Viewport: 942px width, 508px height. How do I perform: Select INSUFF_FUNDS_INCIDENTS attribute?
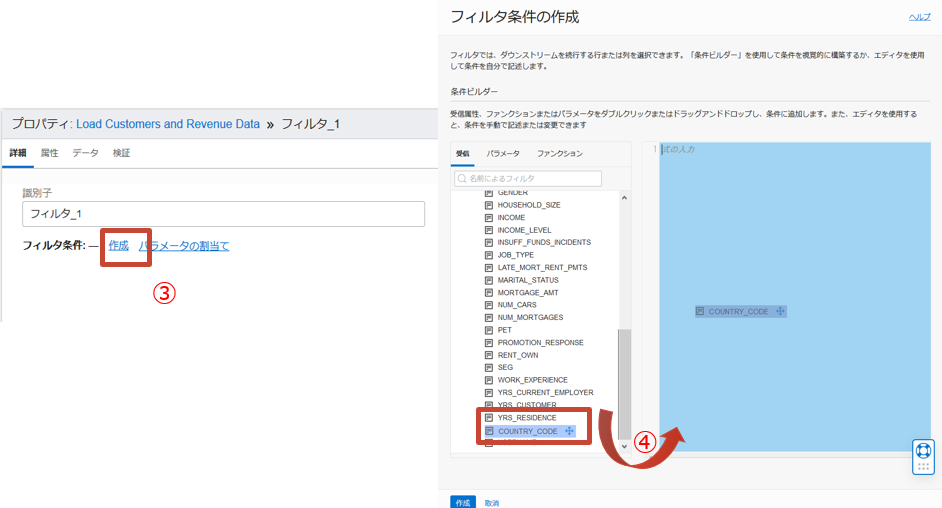point(544,243)
